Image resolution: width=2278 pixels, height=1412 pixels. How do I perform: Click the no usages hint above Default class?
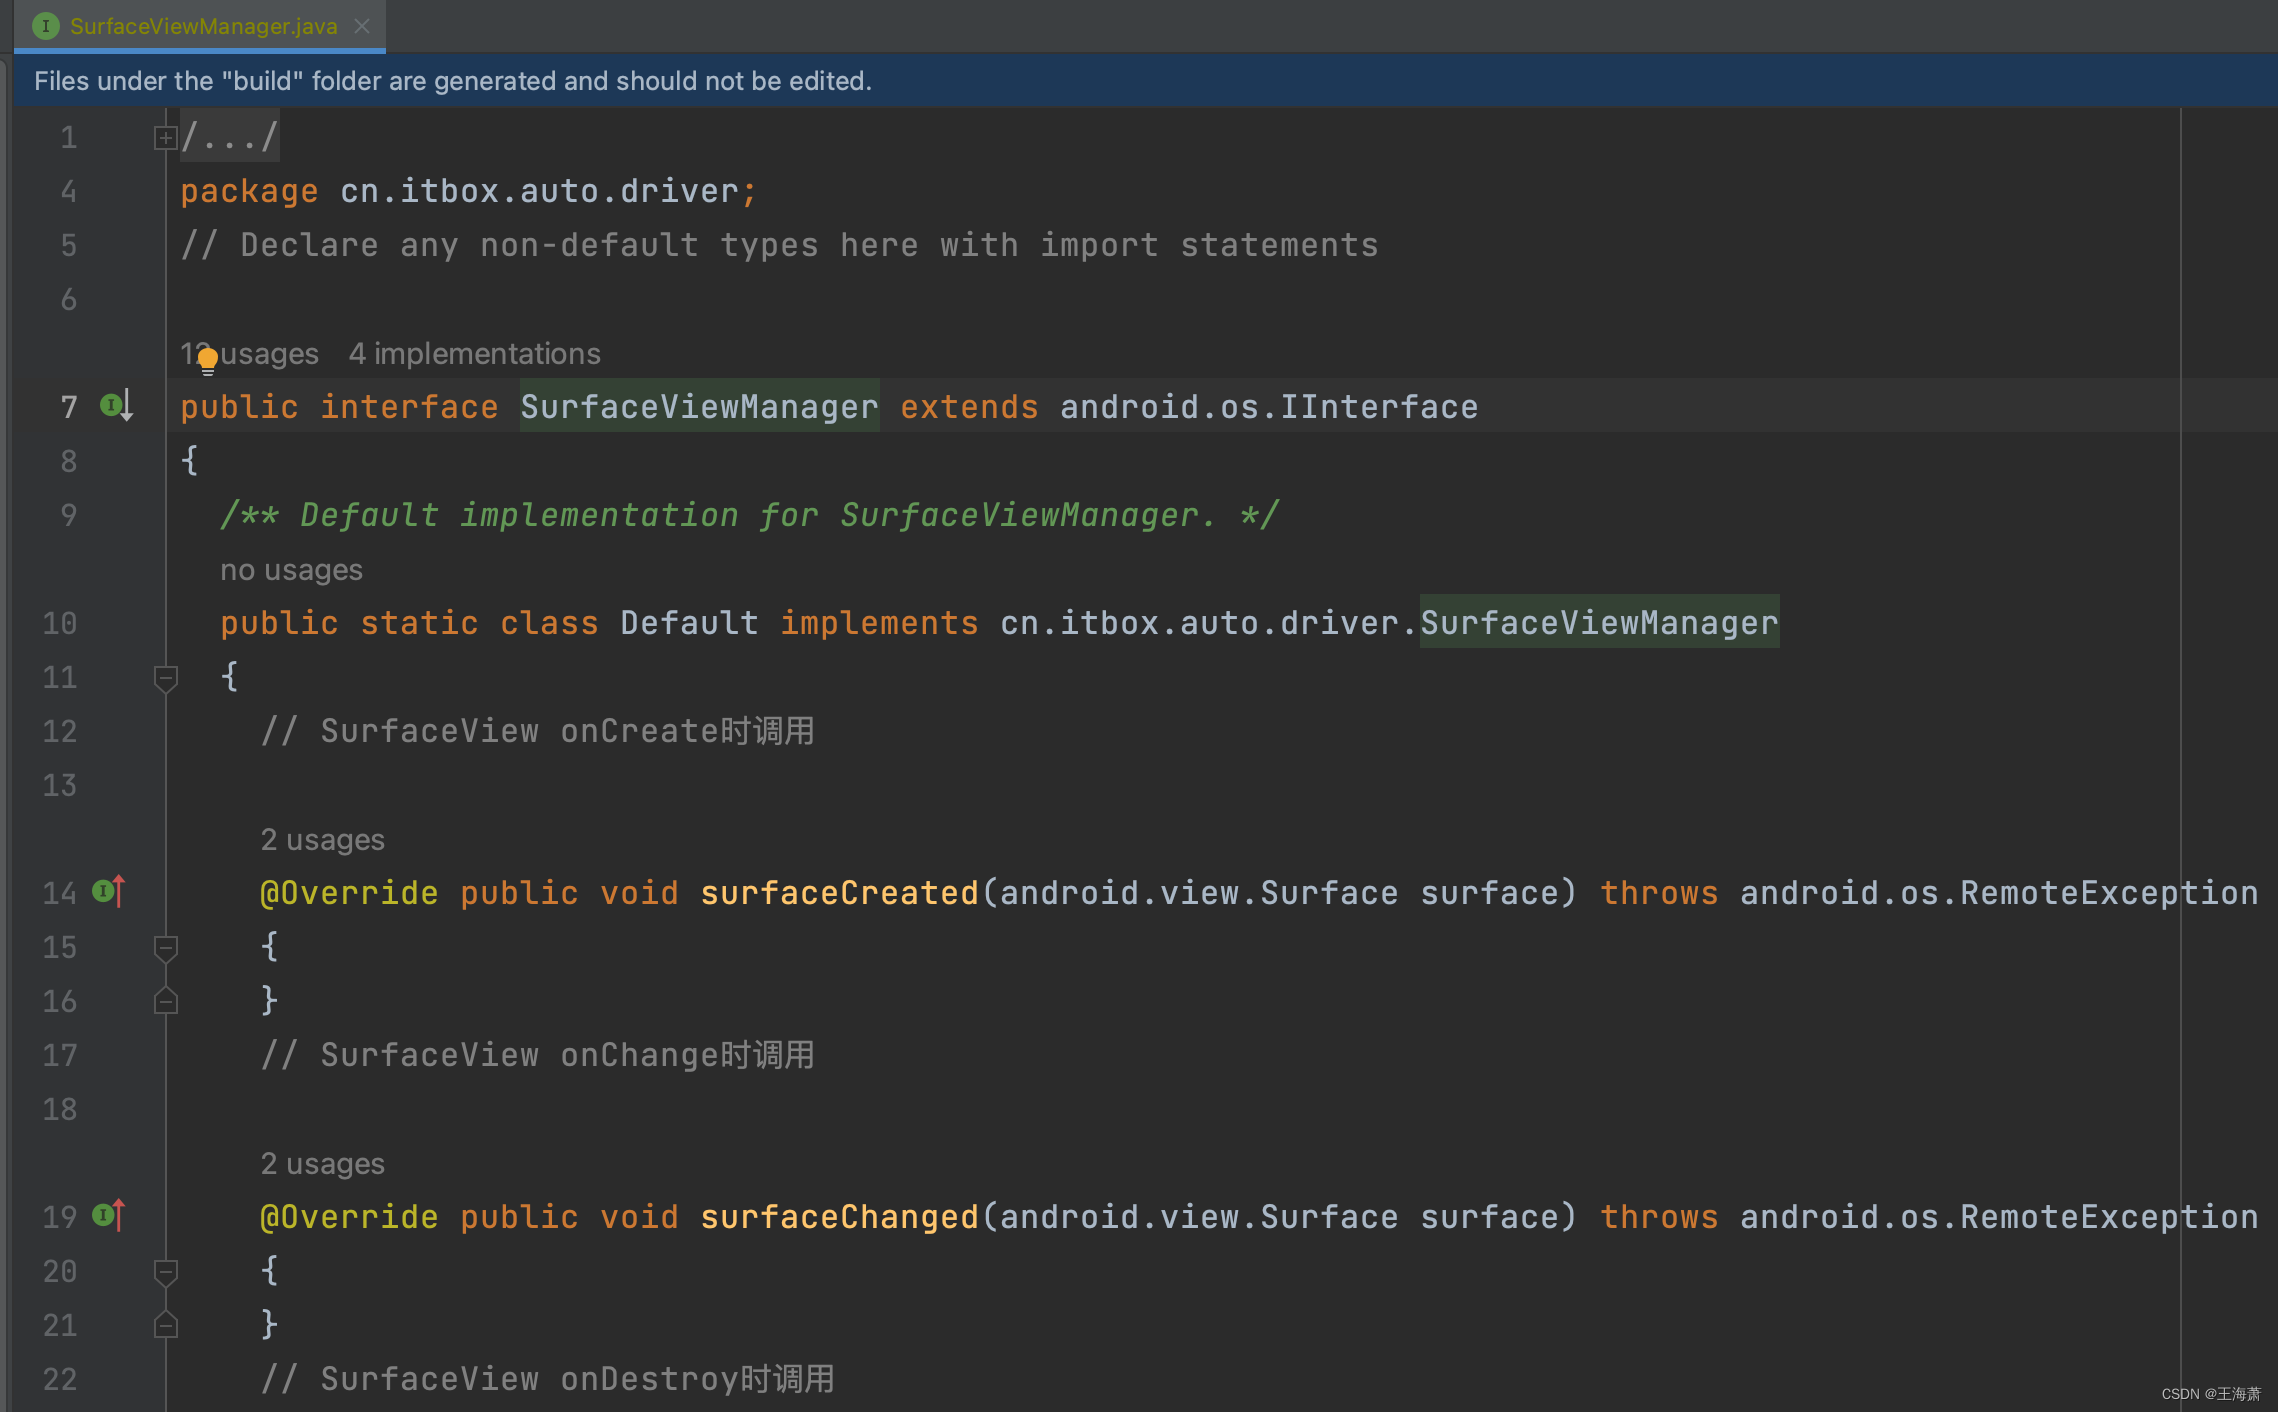pos(291,569)
